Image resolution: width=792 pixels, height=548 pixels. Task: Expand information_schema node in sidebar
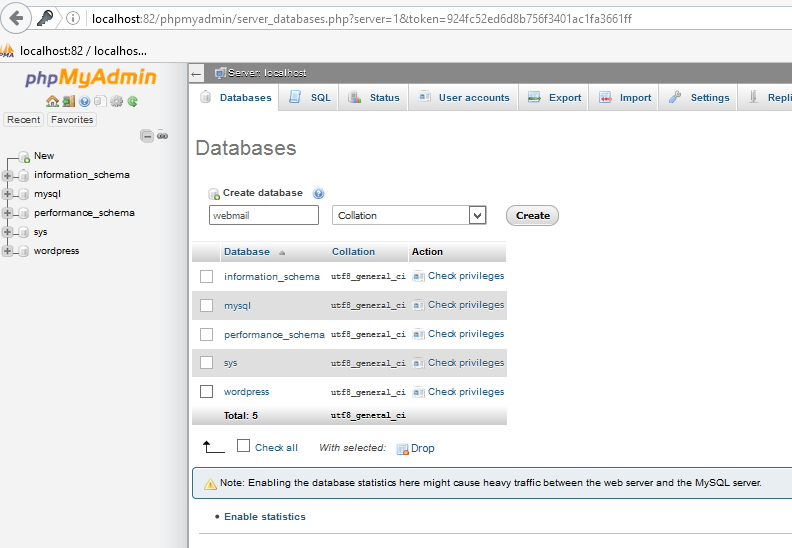click(x=7, y=175)
